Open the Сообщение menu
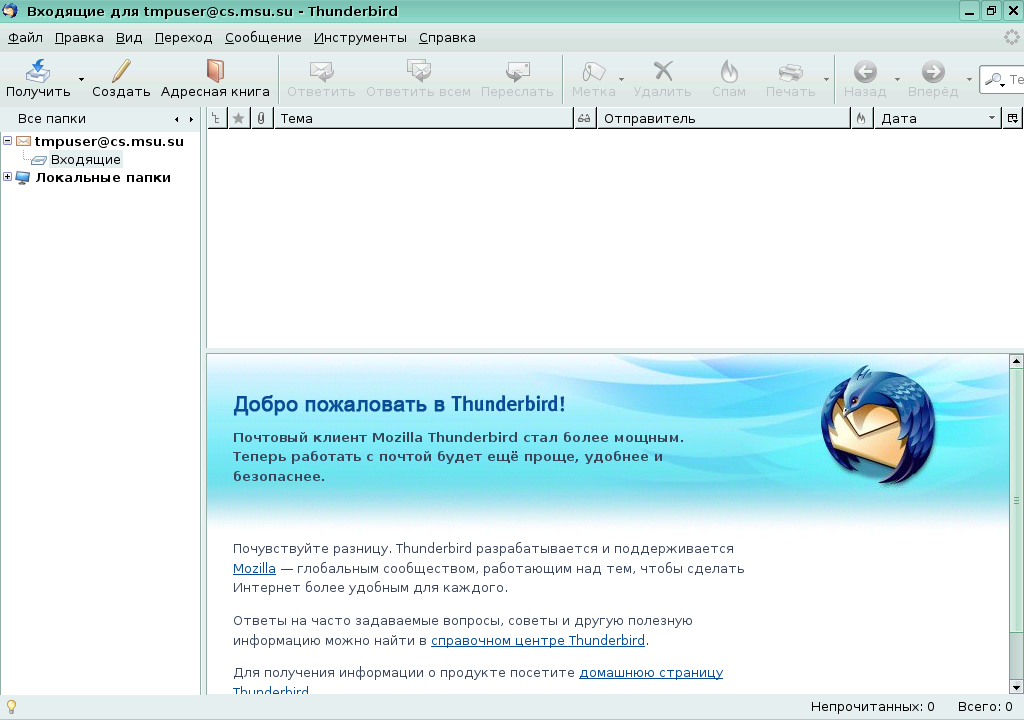The image size is (1024, 720). (263, 38)
